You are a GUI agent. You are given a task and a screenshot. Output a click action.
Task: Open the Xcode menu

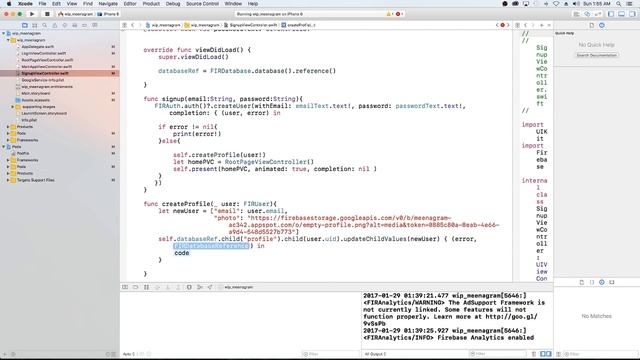25,4
